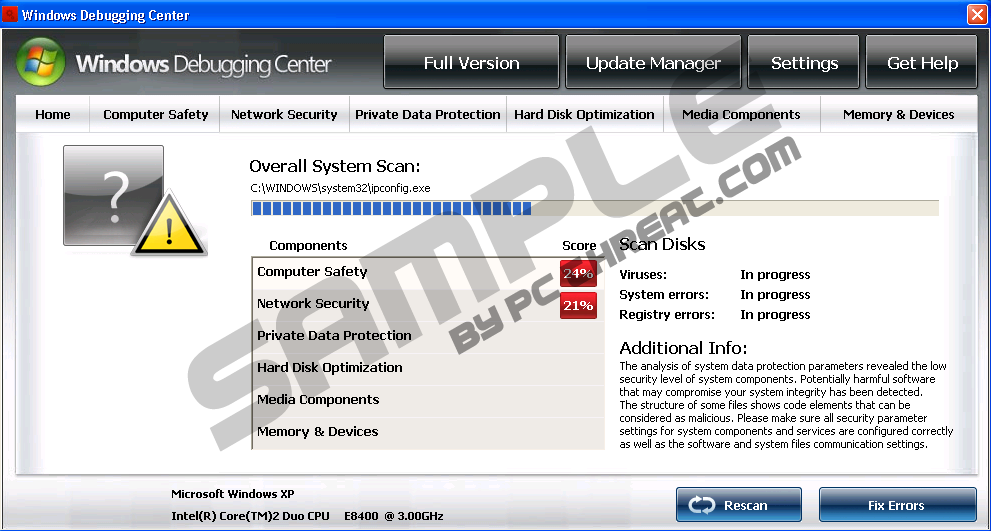Go to the Hard Disk Optimization tab
This screenshot has height=531, width=991.
click(x=584, y=115)
